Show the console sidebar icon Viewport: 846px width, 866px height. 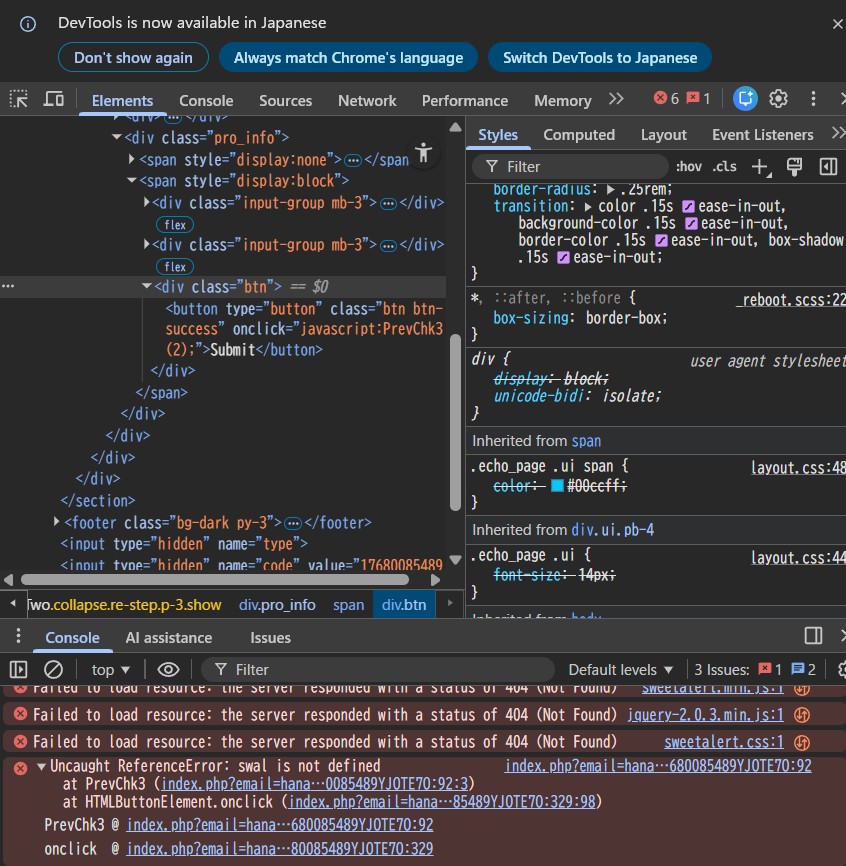(19, 669)
